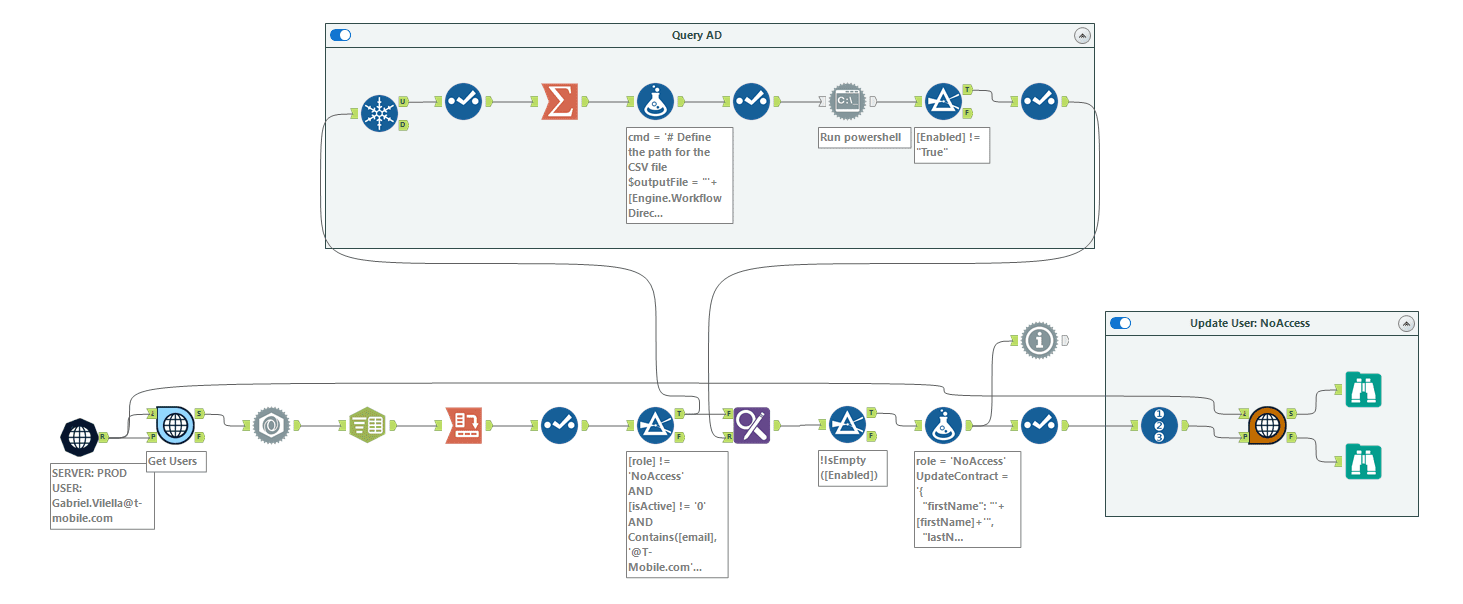The width and height of the screenshot is (1463, 604).
Task: Select the lower Browse binoculars tool
Action: pyautogui.click(x=1362, y=461)
